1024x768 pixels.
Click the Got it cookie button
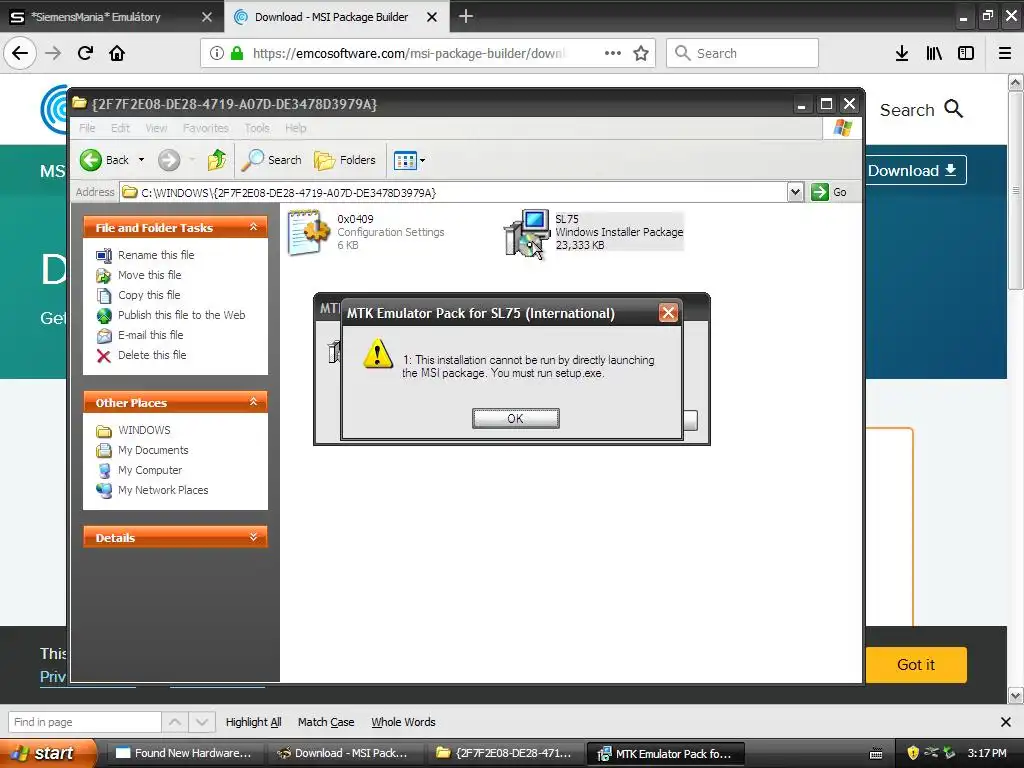point(916,665)
